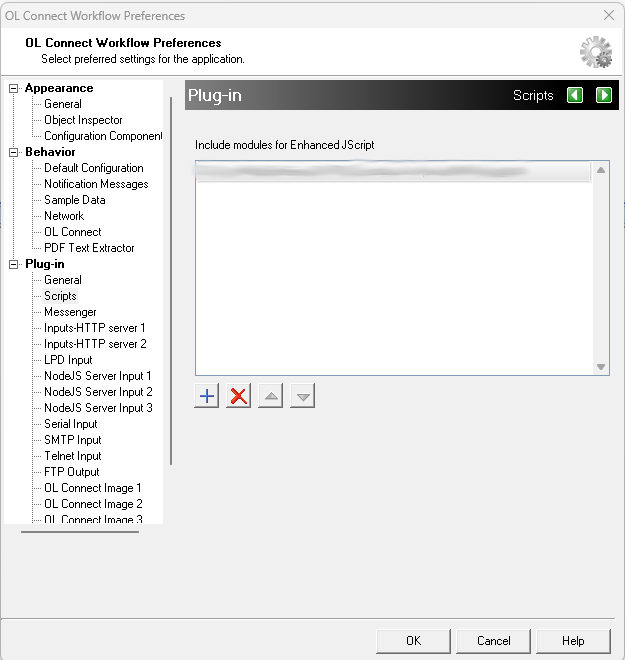Click the Behavior group label
625x660 pixels.
pyautogui.click(x=50, y=152)
